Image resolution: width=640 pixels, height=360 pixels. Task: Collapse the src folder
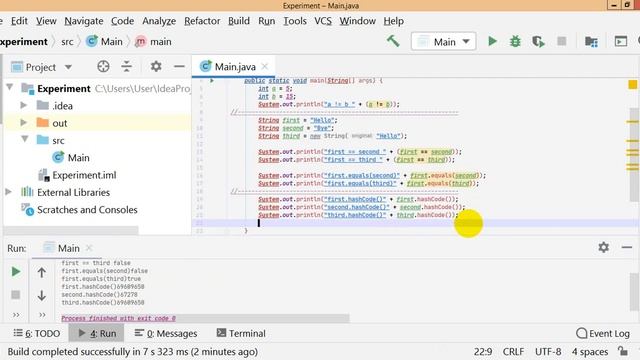(24, 140)
